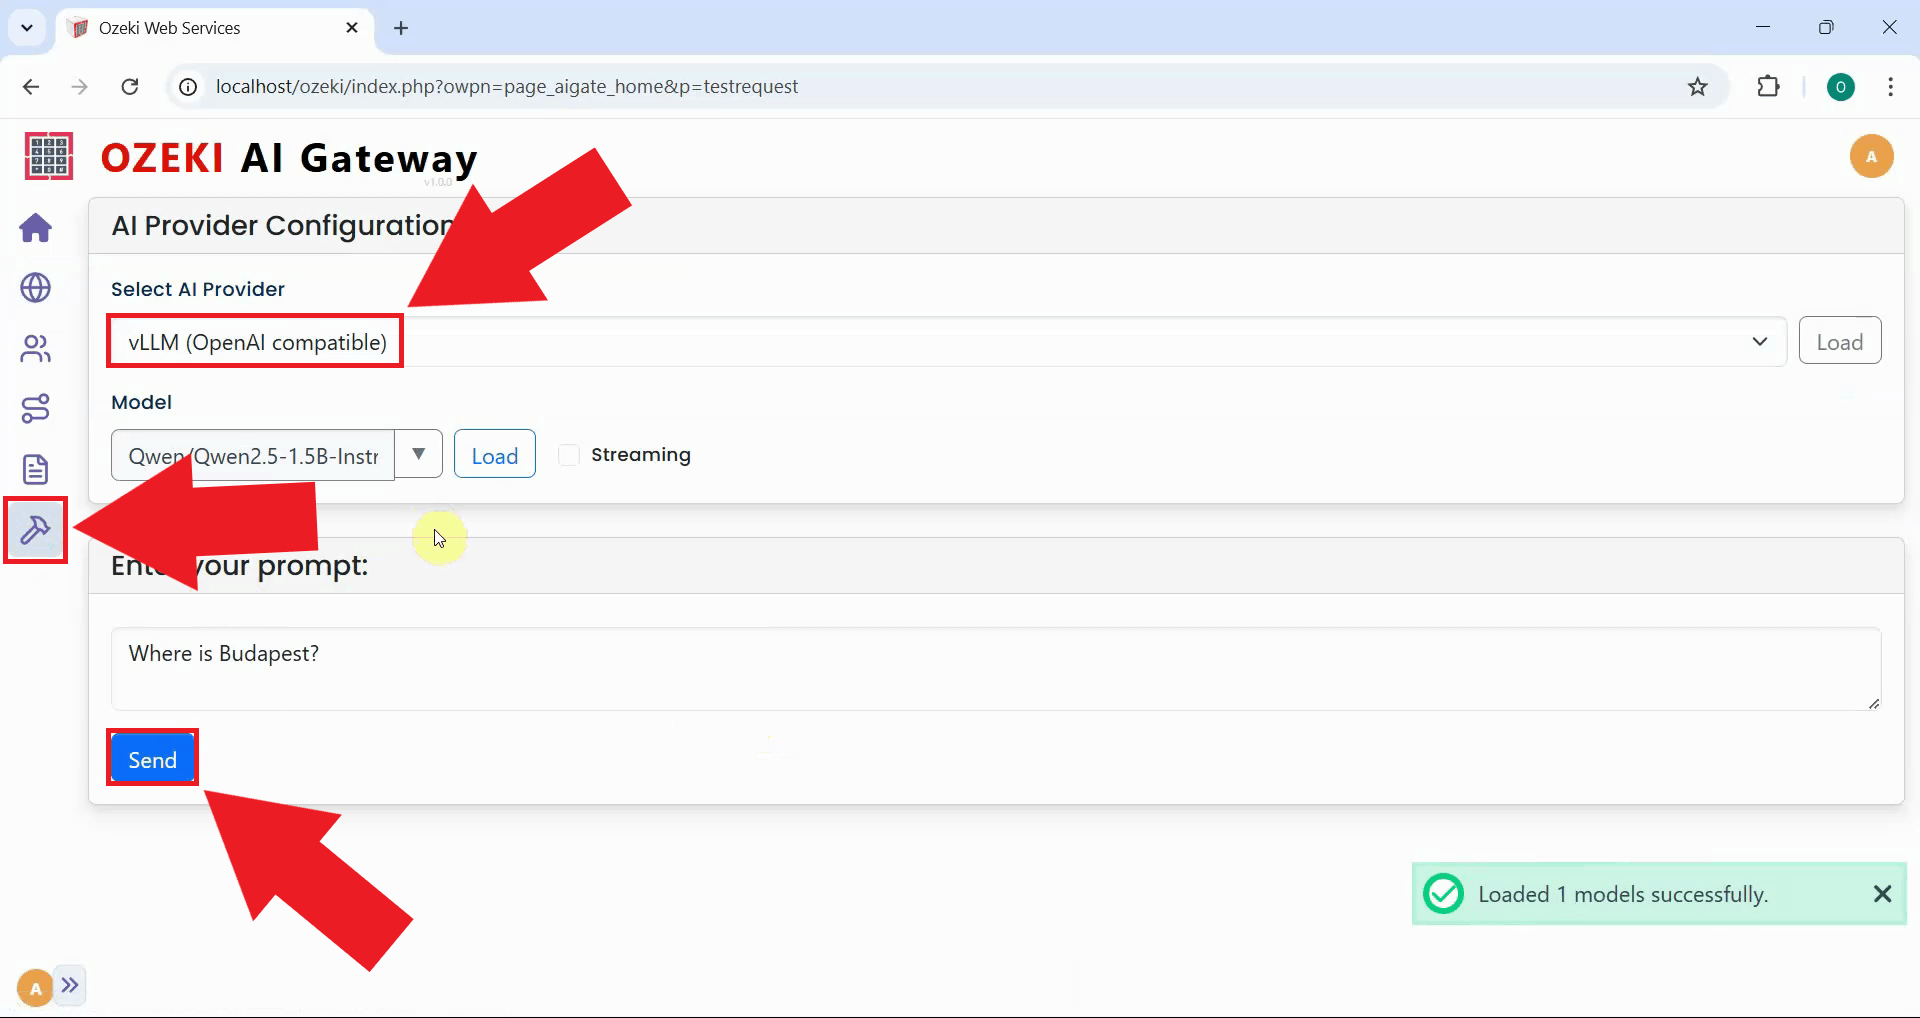Viewport: 1920px width, 1018px height.
Task: Click Load next to the Model selector
Action: [494, 454]
